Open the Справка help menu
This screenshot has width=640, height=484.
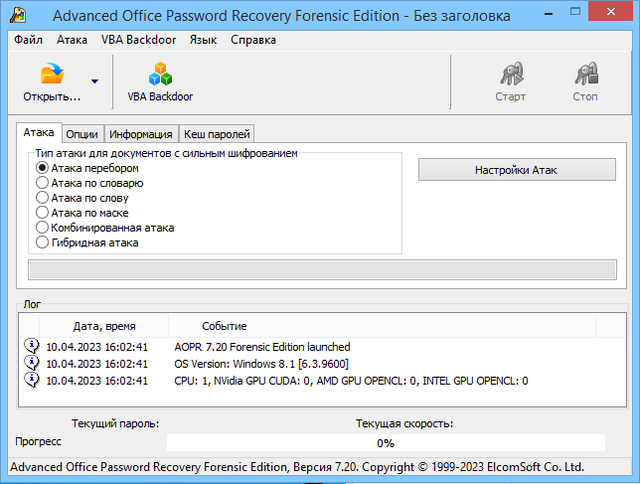(253, 40)
